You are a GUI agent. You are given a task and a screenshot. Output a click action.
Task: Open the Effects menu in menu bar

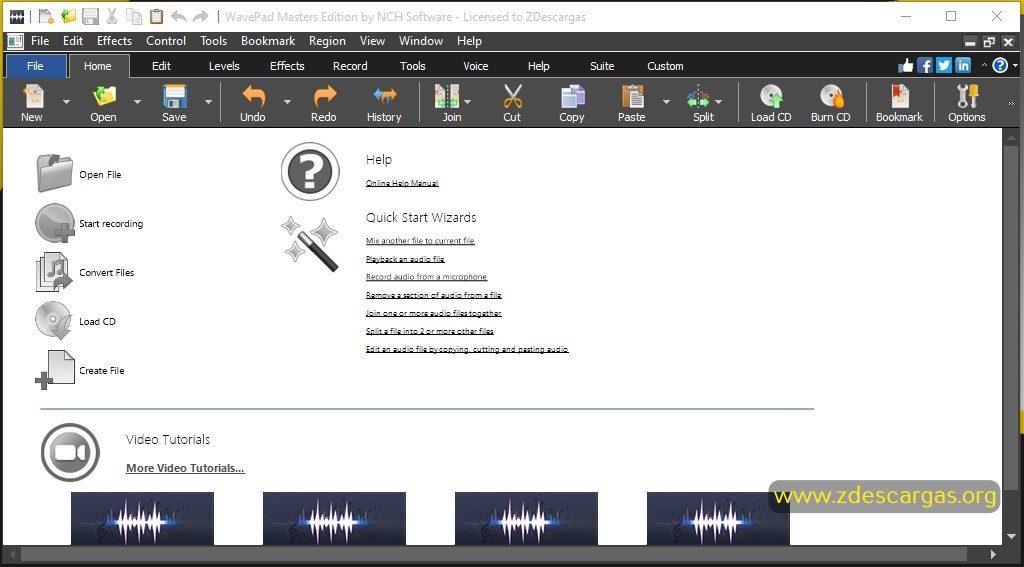tap(114, 40)
